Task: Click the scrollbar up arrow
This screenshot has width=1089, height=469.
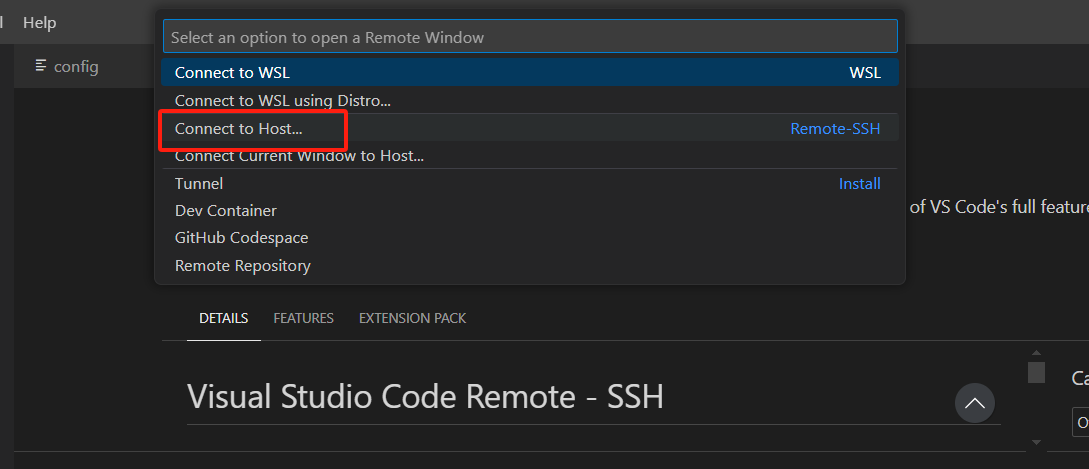Action: 1036,353
